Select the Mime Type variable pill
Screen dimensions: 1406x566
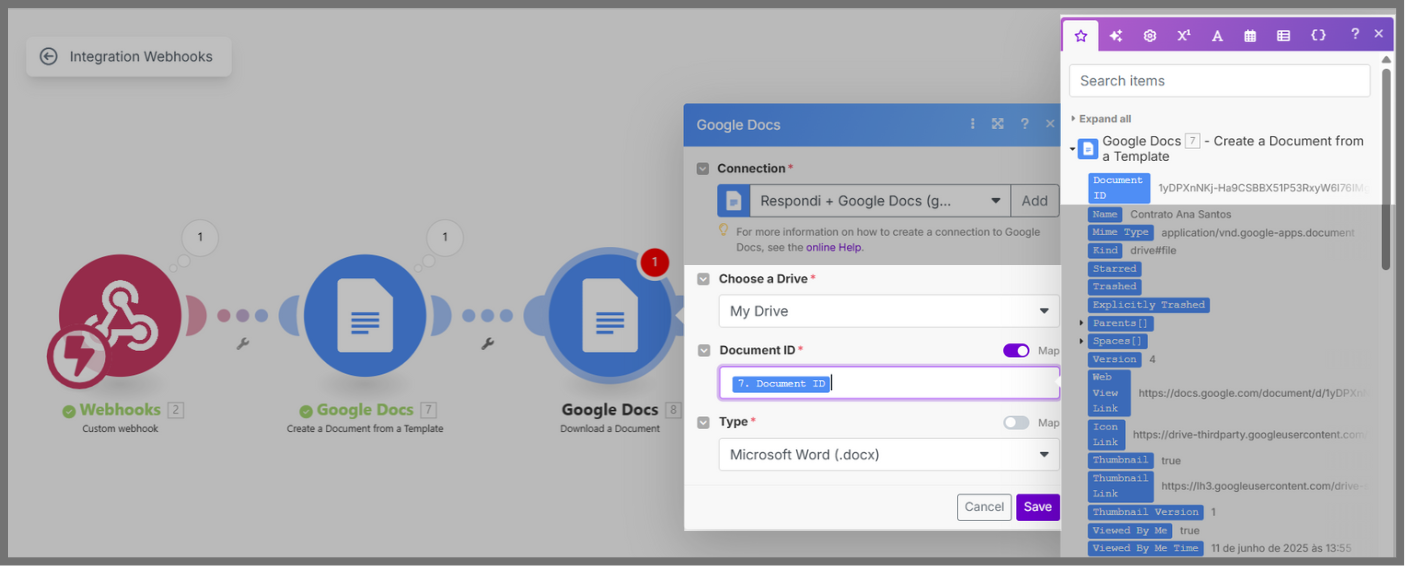click(1120, 232)
